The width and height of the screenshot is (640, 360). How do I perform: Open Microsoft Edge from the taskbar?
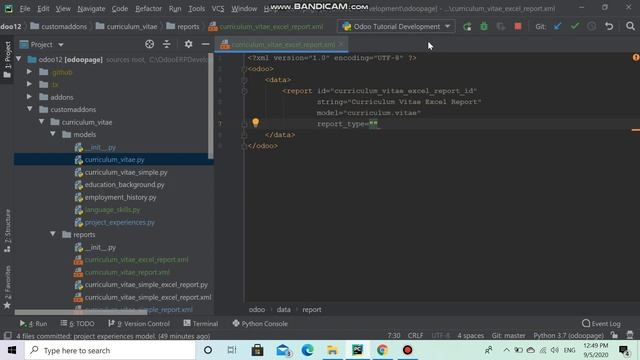tap(307, 350)
